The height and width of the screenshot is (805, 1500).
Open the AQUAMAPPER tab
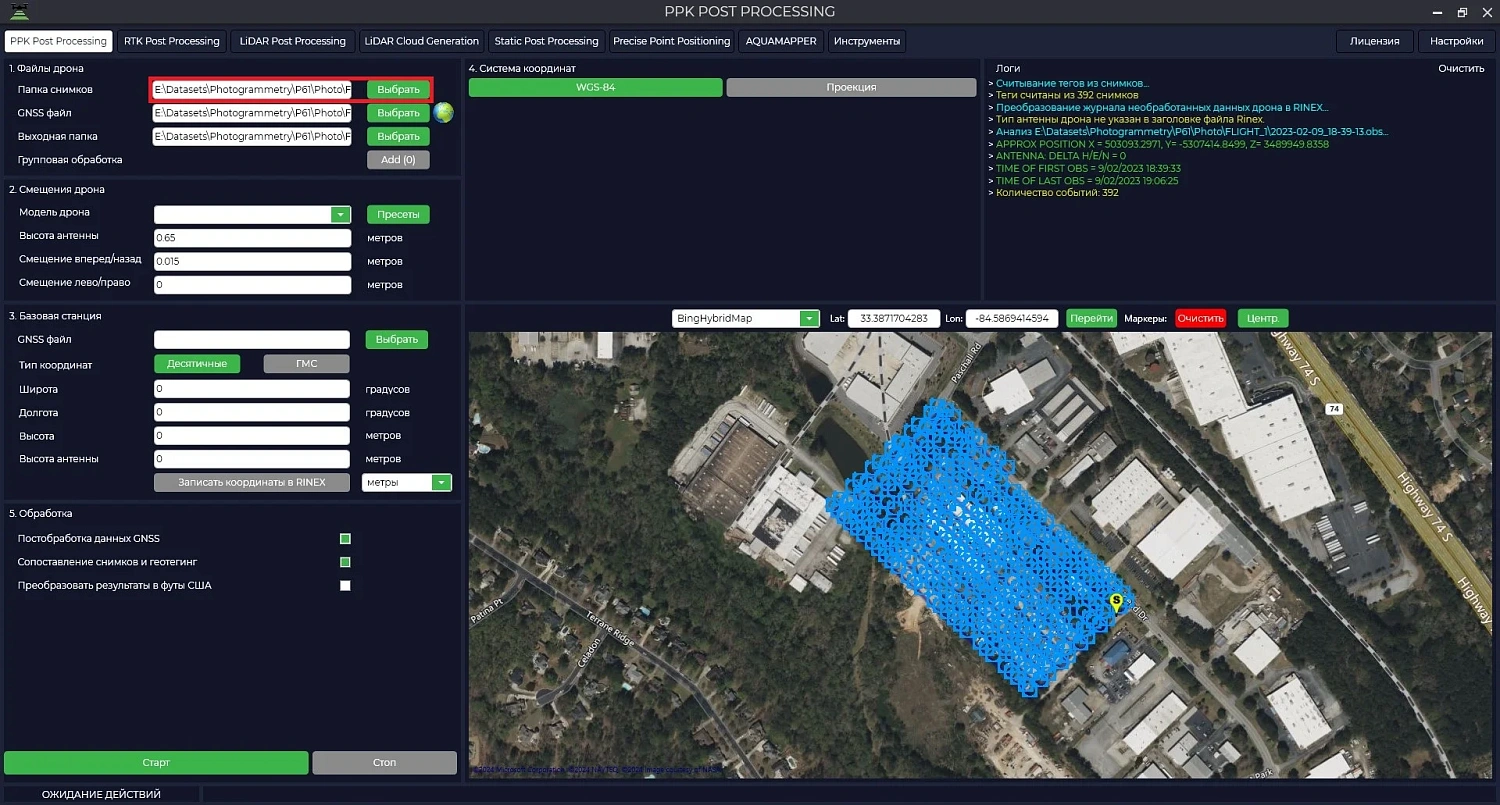click(781, 41)
